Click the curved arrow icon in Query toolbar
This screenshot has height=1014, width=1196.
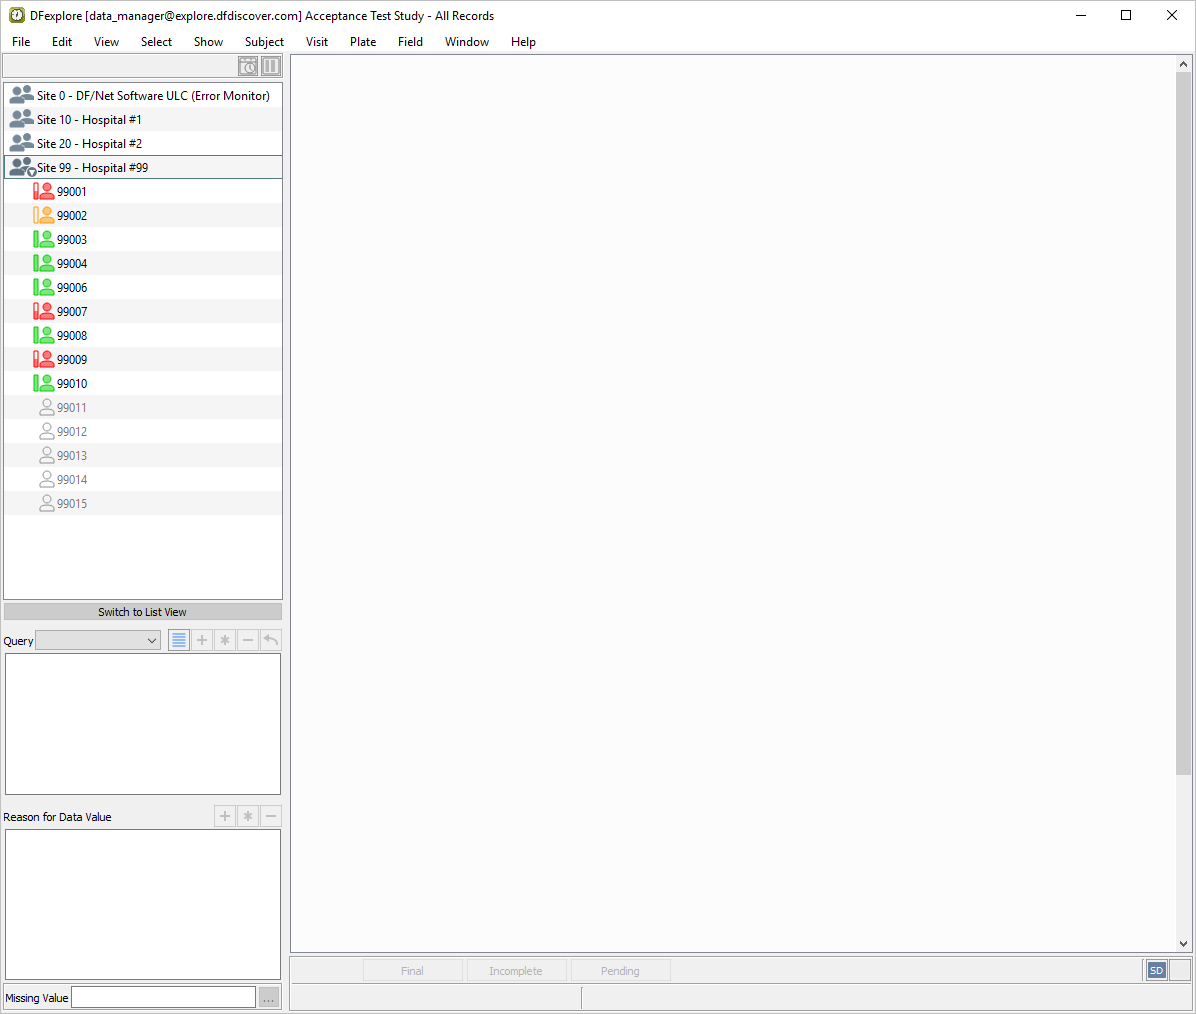click(x=271, y=640)
